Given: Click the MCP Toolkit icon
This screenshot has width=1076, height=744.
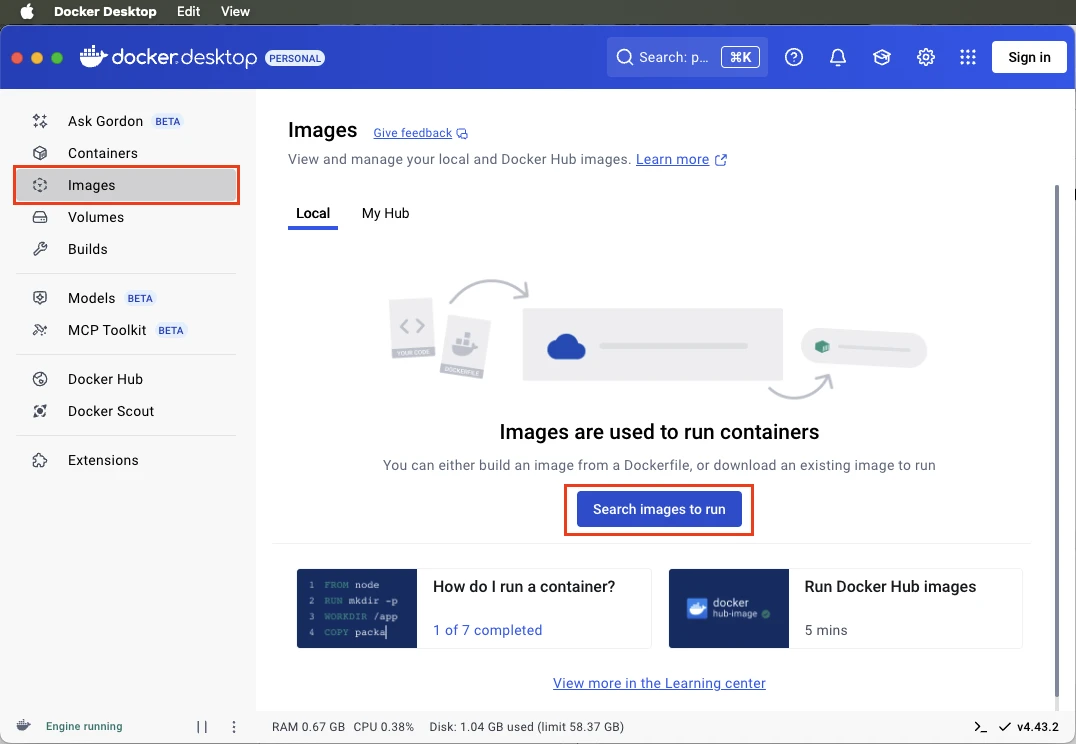Looking at the screenshot, I should tap(40, 330).
